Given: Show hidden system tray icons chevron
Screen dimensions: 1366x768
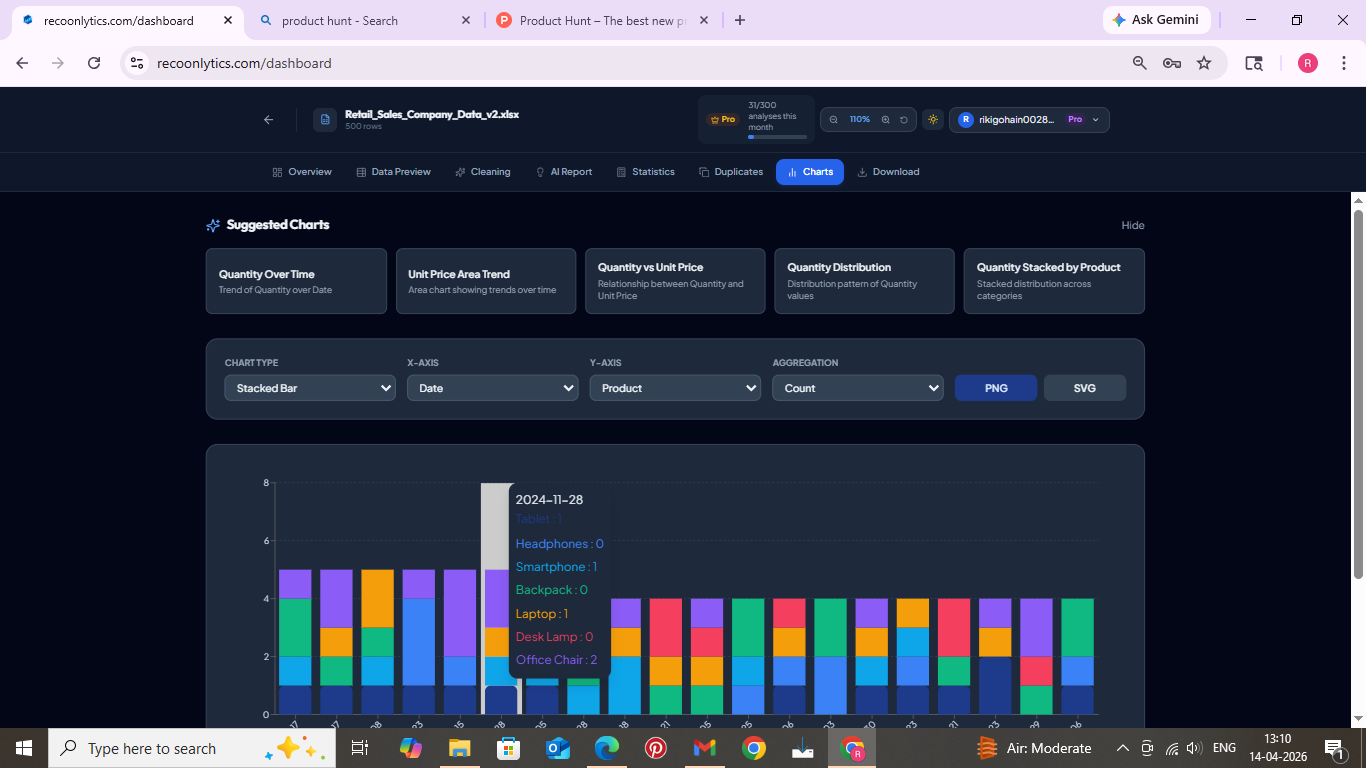Looking at the screenshot, I should 1122,748.
